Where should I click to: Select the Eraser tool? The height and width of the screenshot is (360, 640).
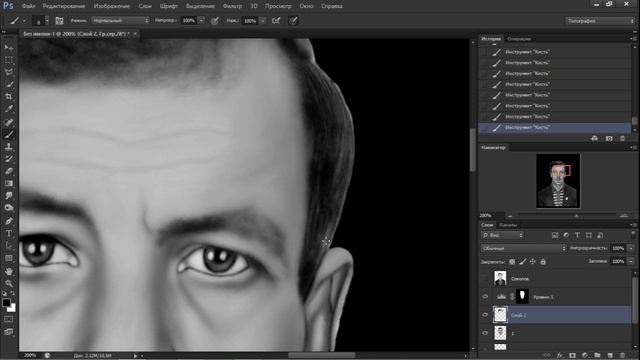click(x=9, y=171)
